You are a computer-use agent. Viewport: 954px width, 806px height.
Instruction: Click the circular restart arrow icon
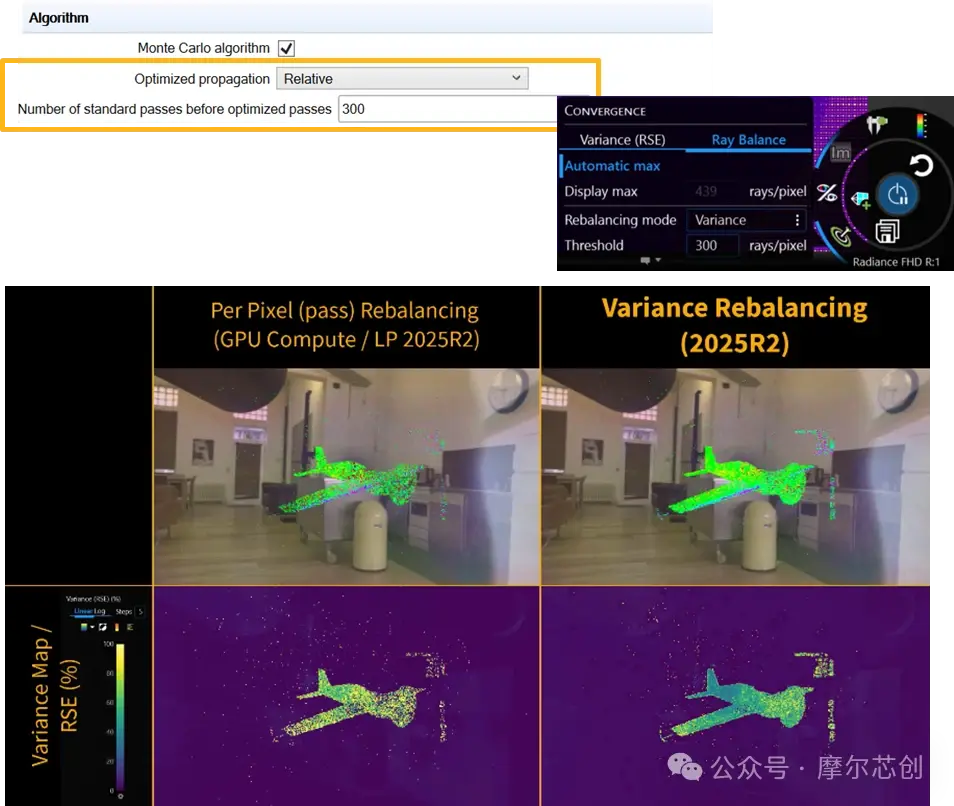[921, 165]
